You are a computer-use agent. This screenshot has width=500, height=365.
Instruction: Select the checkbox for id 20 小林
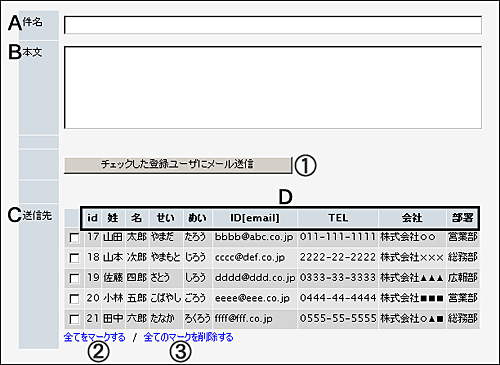[x=74, y=299]
